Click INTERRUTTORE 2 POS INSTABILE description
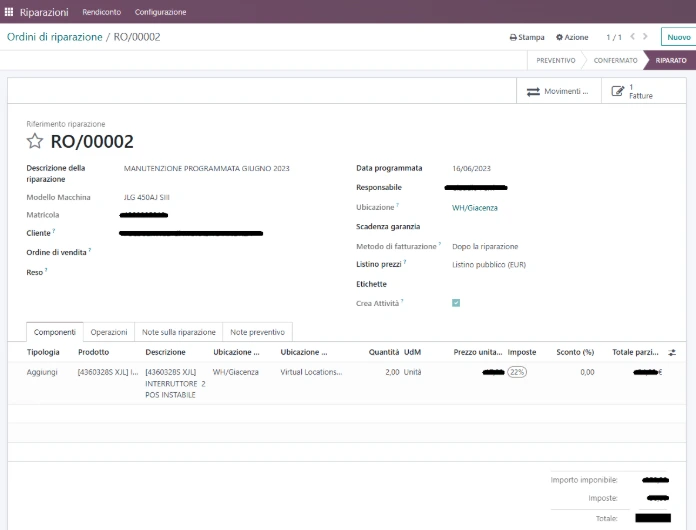This screenshot has height=530, width=696. (175, 384)
